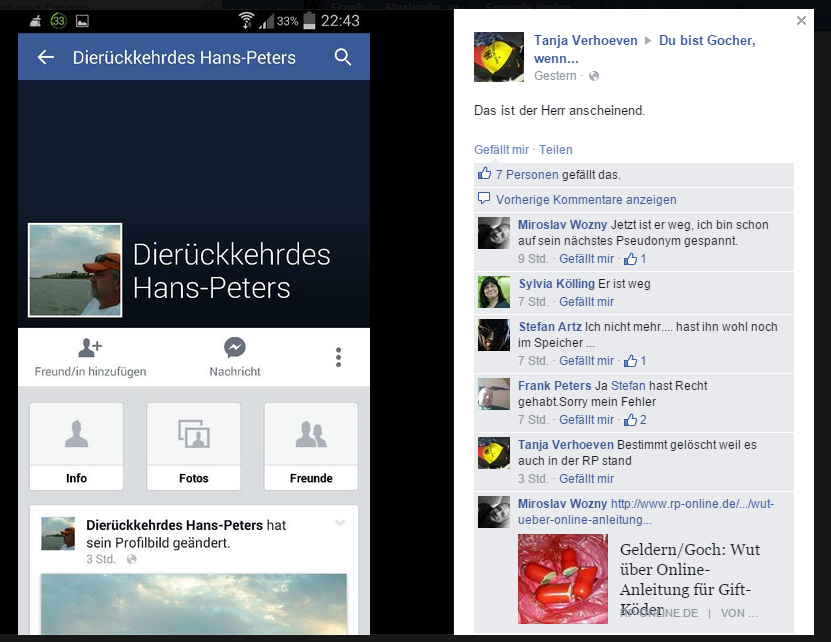Tap the back arrow in profile header
Viewport: 831px width, 642px height.
[46, 57]
